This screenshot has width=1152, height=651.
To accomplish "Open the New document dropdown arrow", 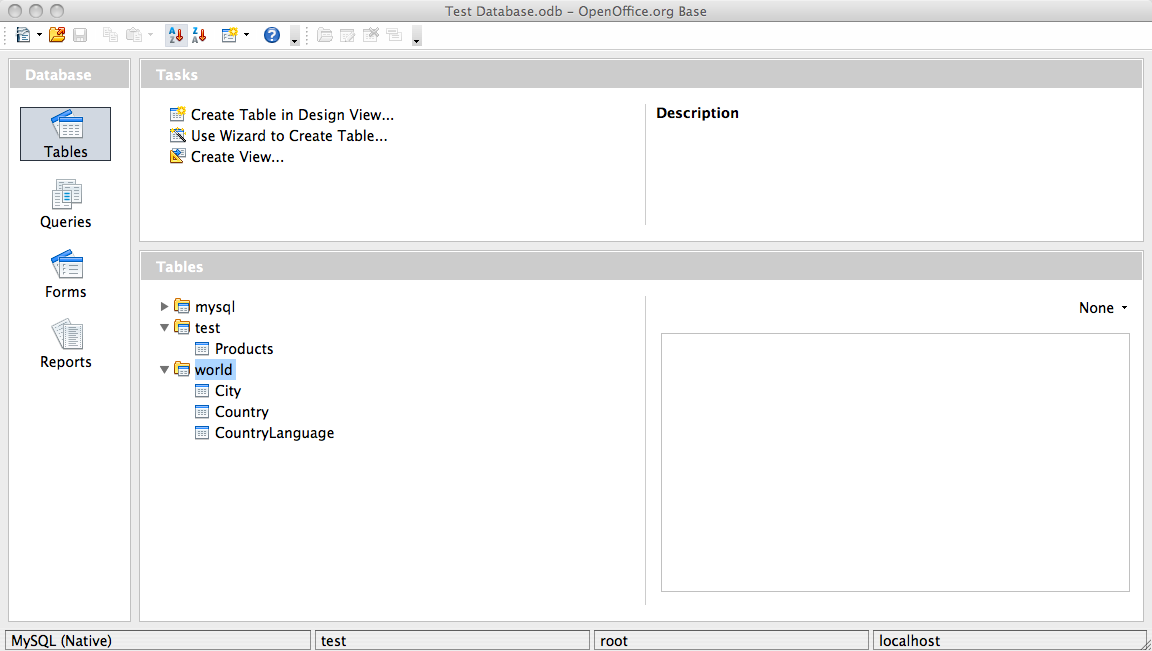I will (x=39, y=35).
